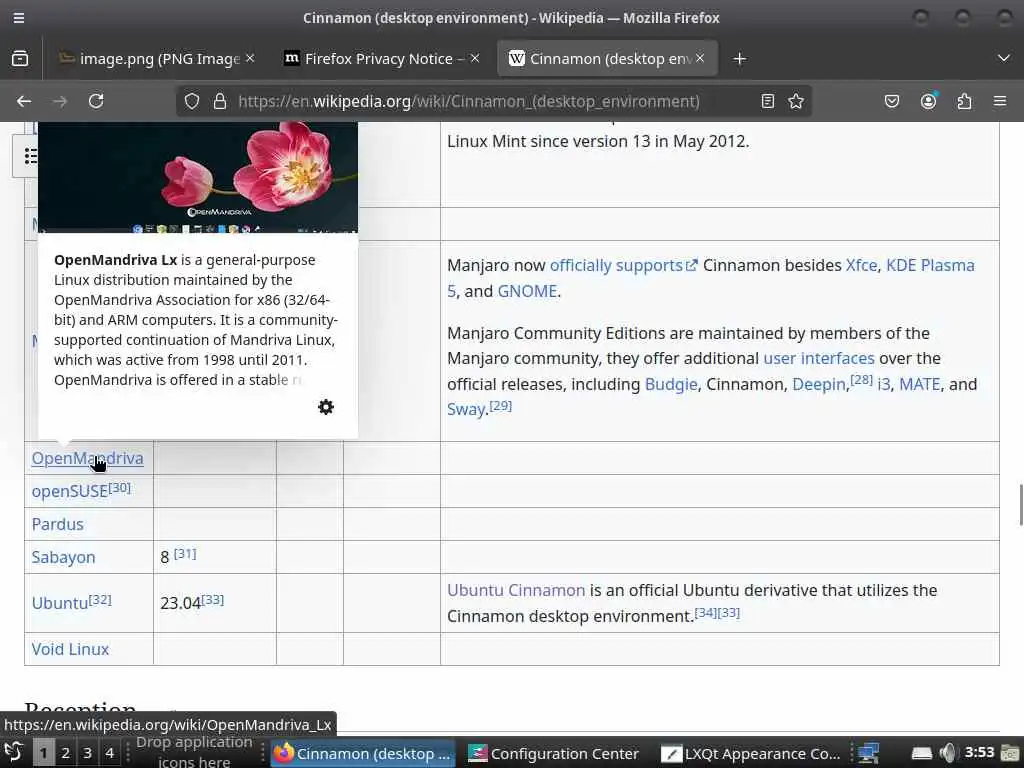This screenshot has height=768, width=1024.
Task: List all open tabs
Action: tap(1004, 59)
